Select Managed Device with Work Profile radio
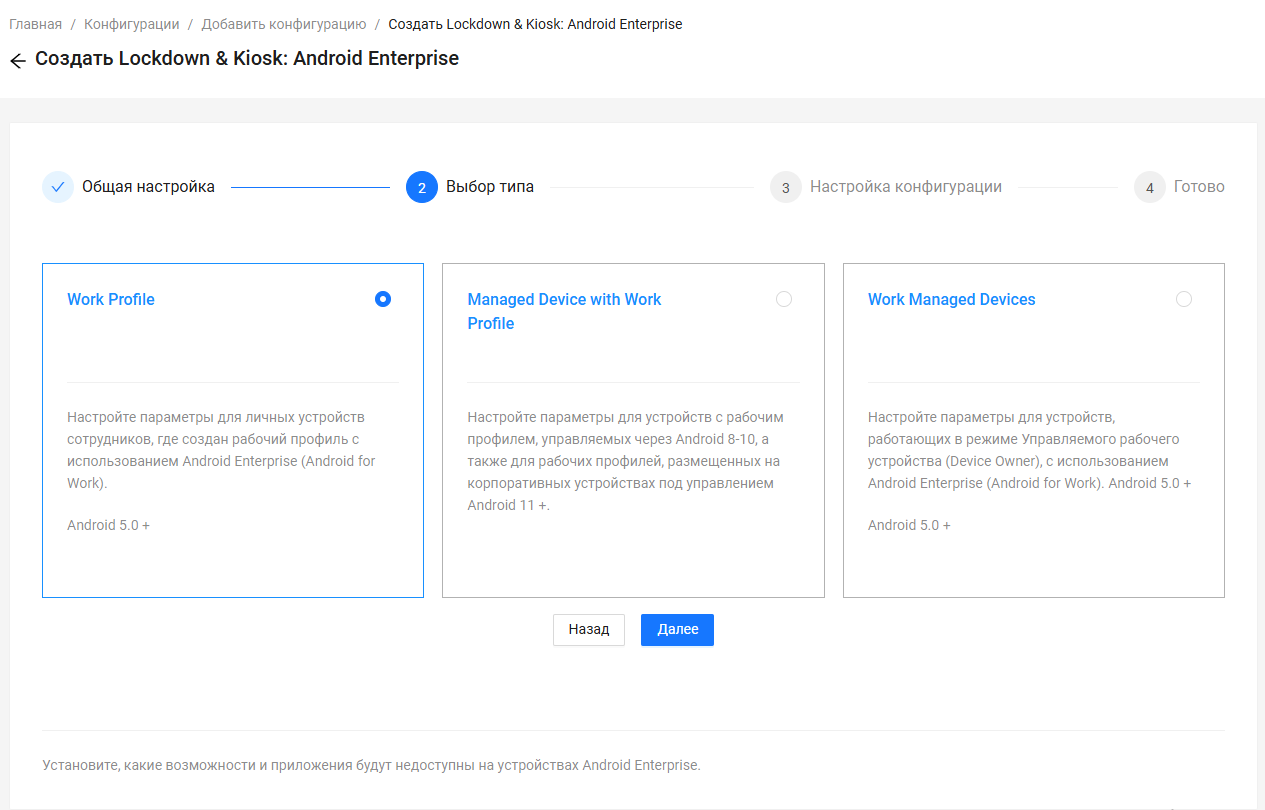The image size is (1265, 810). (784, 299)
